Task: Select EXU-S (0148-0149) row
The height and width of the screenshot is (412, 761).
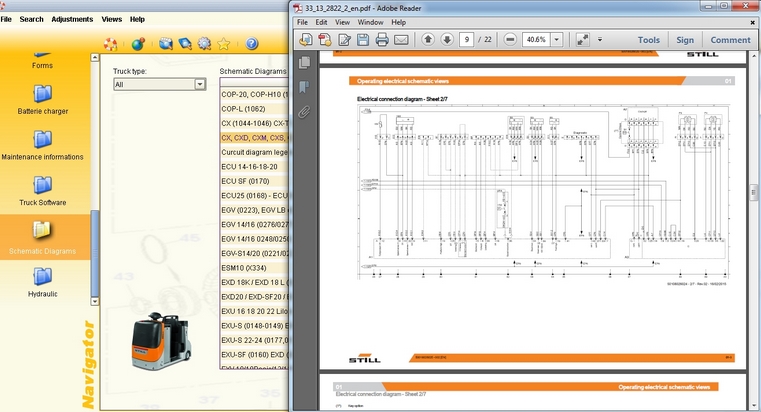Action: [x=254, y=326]
